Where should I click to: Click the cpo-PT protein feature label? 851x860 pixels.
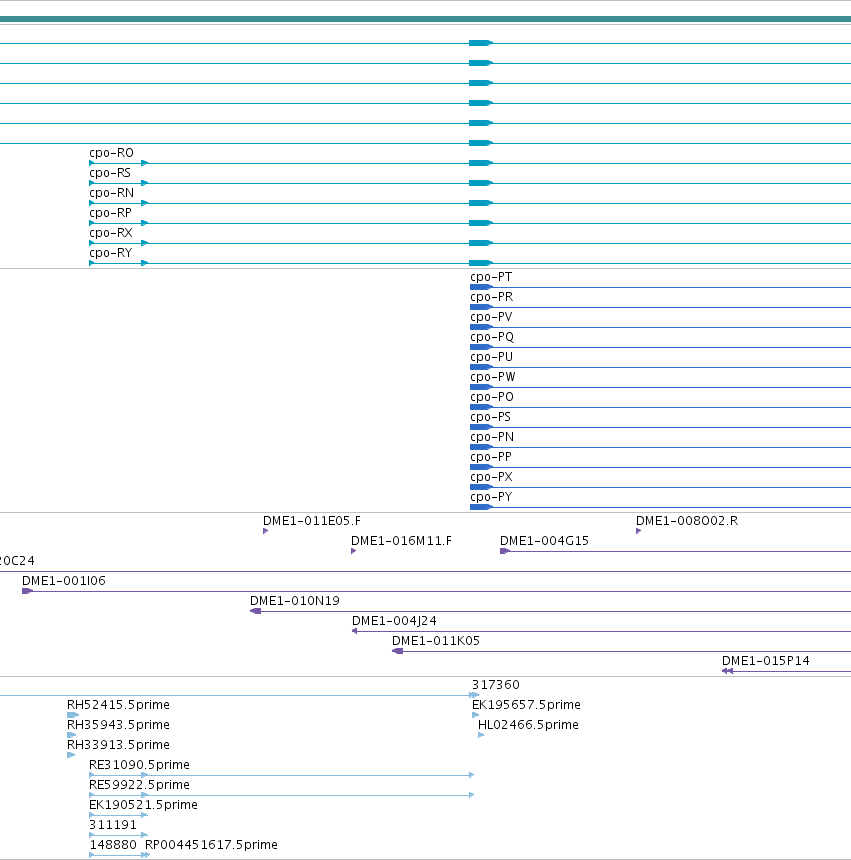tap(491, 277)
